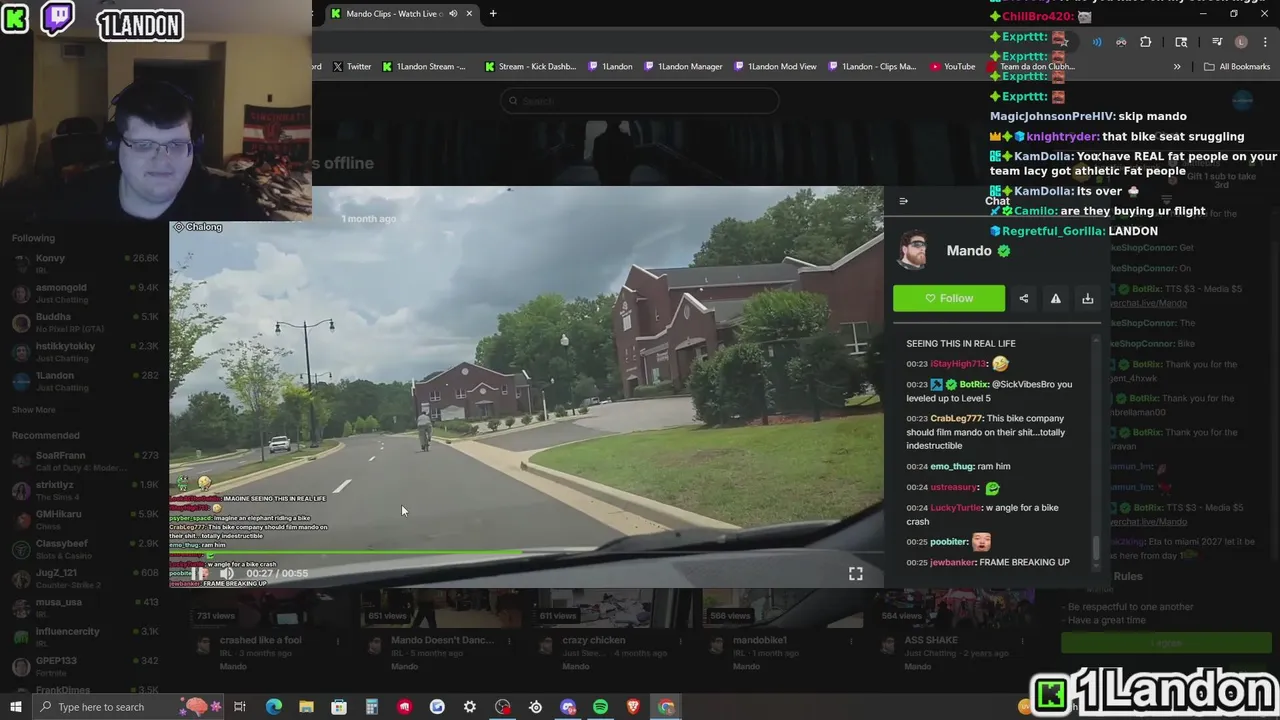Open the 1Landon - Clips Manager bookmark

pos(871,66)
